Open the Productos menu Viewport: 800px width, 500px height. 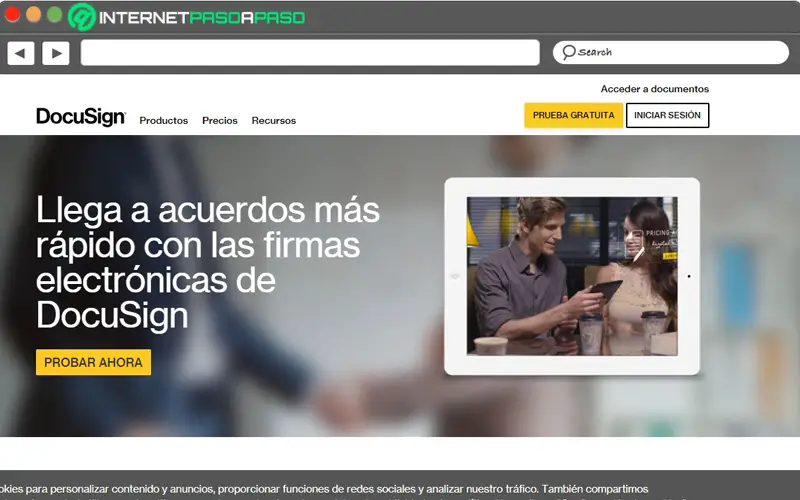(x=164, y=121)
